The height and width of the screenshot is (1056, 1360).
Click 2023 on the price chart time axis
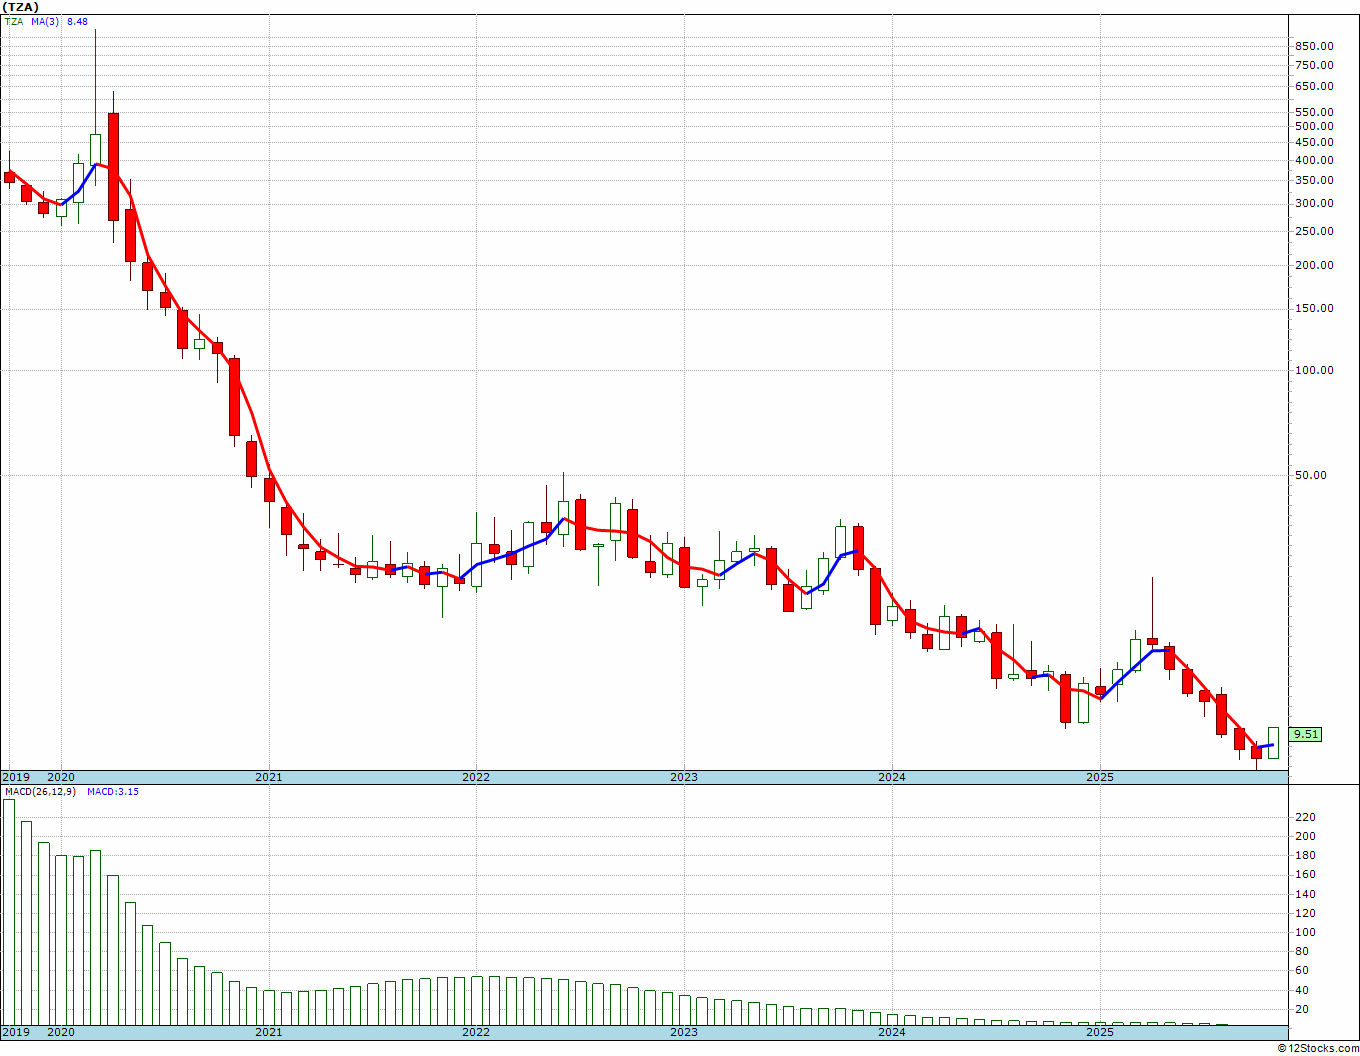[x=684, y=777]
